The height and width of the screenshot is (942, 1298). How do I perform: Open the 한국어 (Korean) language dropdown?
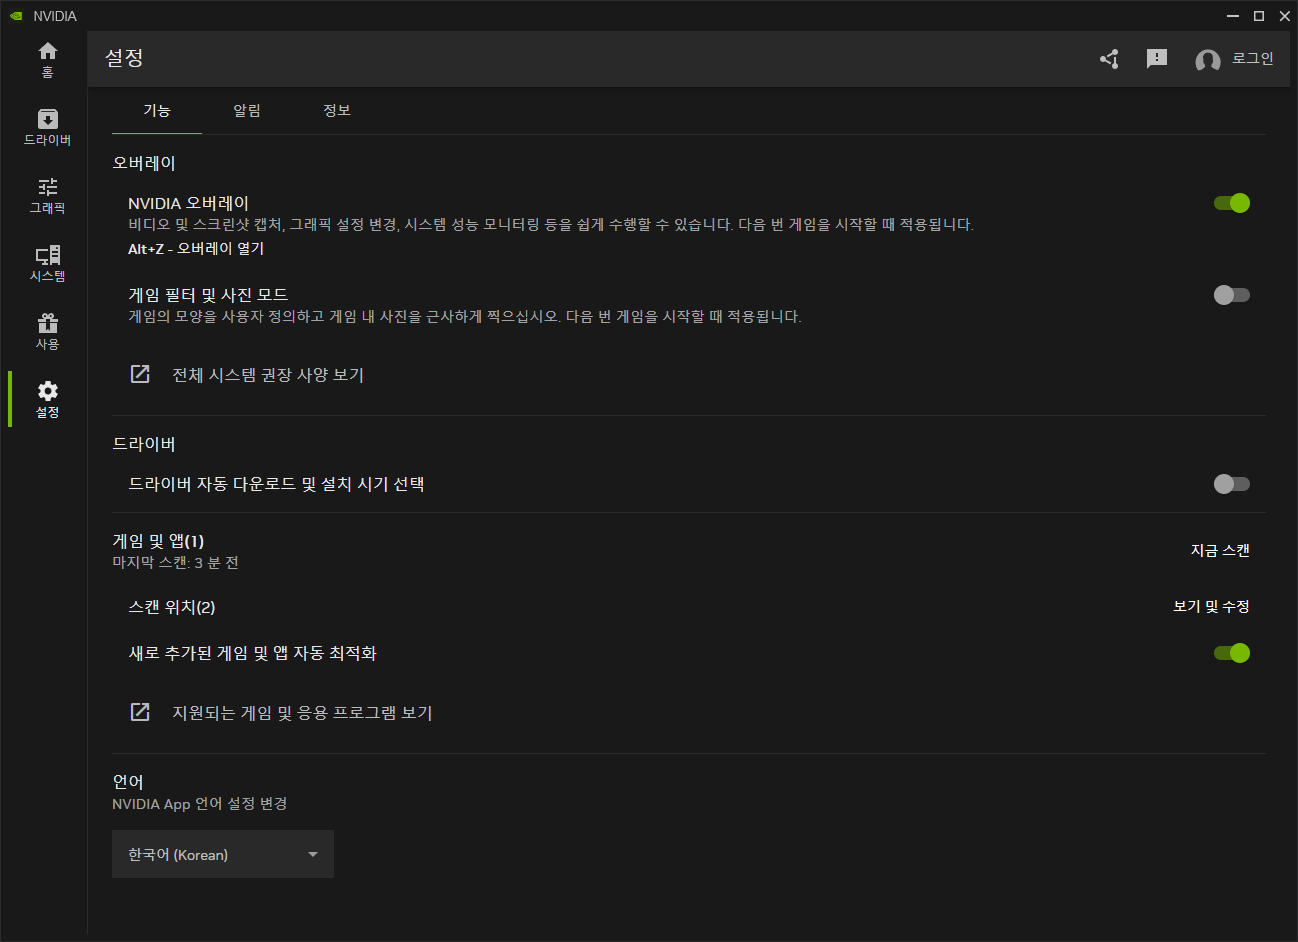click(x=223, y=854)
